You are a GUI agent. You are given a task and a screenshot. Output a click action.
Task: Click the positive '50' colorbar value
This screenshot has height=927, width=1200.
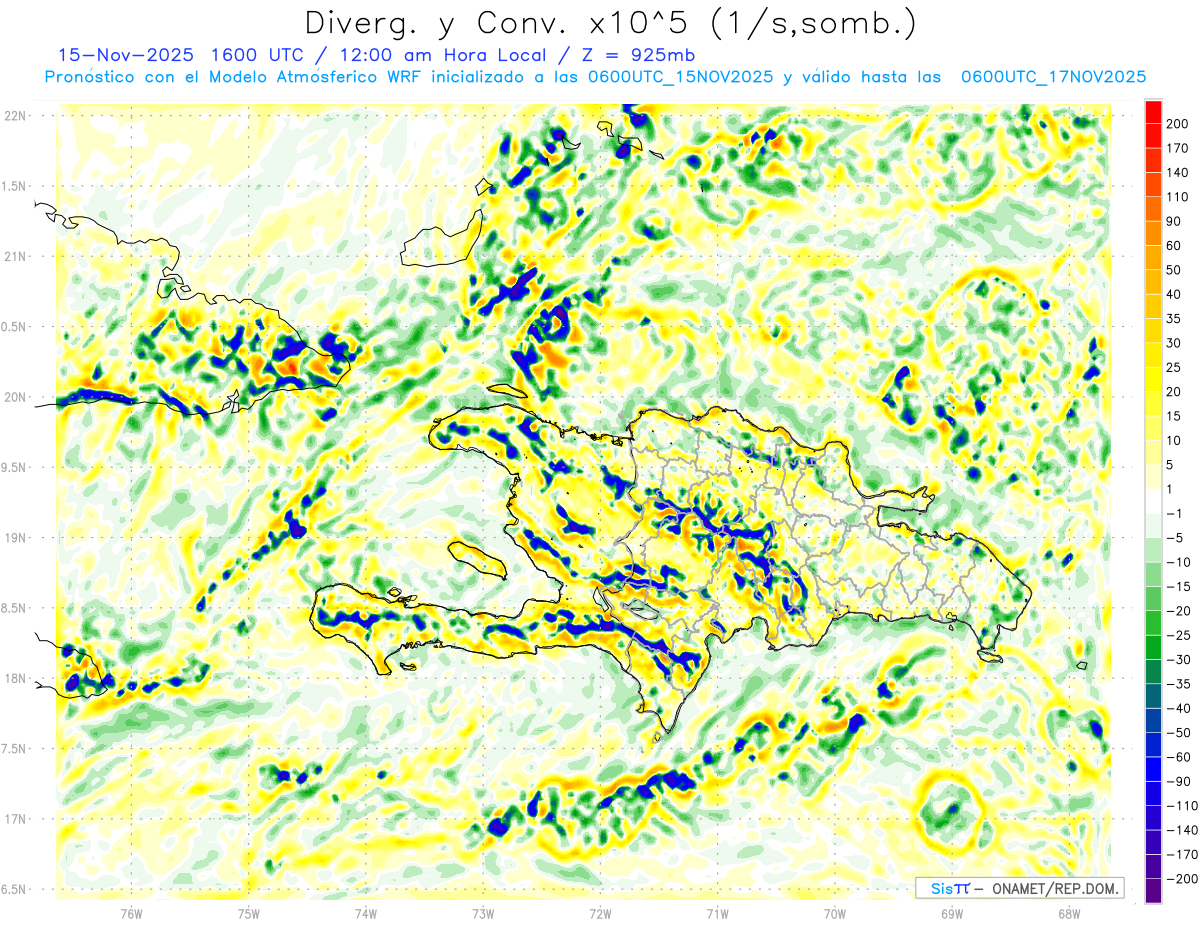click(1174, 270)
